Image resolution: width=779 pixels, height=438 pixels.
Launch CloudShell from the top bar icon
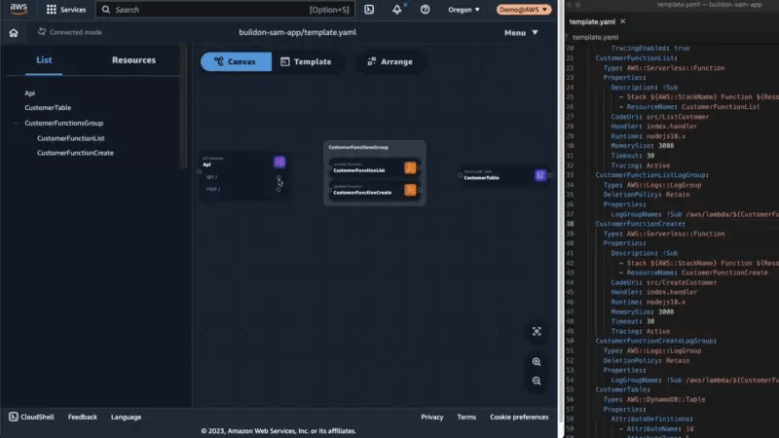(369, 9)
